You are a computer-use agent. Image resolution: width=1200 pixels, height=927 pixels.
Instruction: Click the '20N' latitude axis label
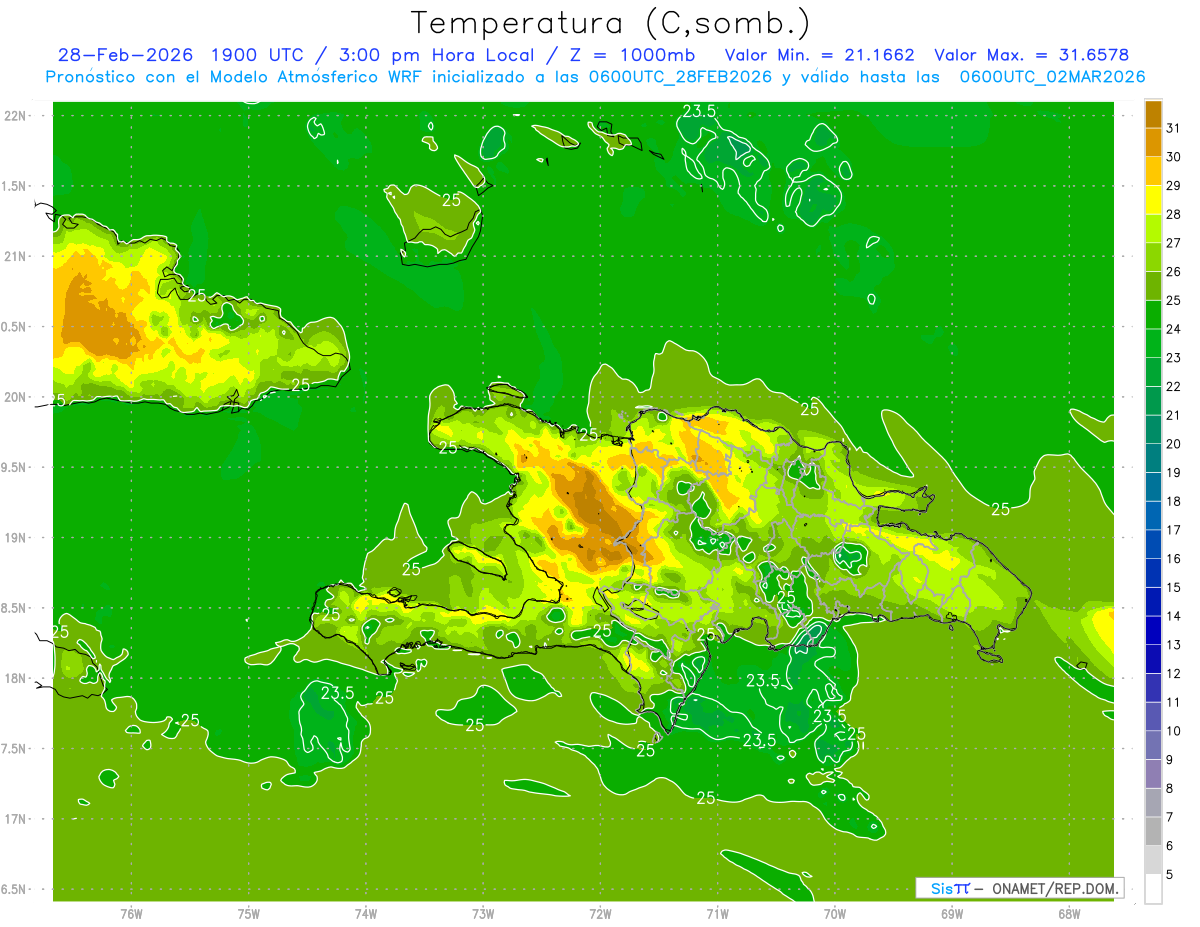15,397
